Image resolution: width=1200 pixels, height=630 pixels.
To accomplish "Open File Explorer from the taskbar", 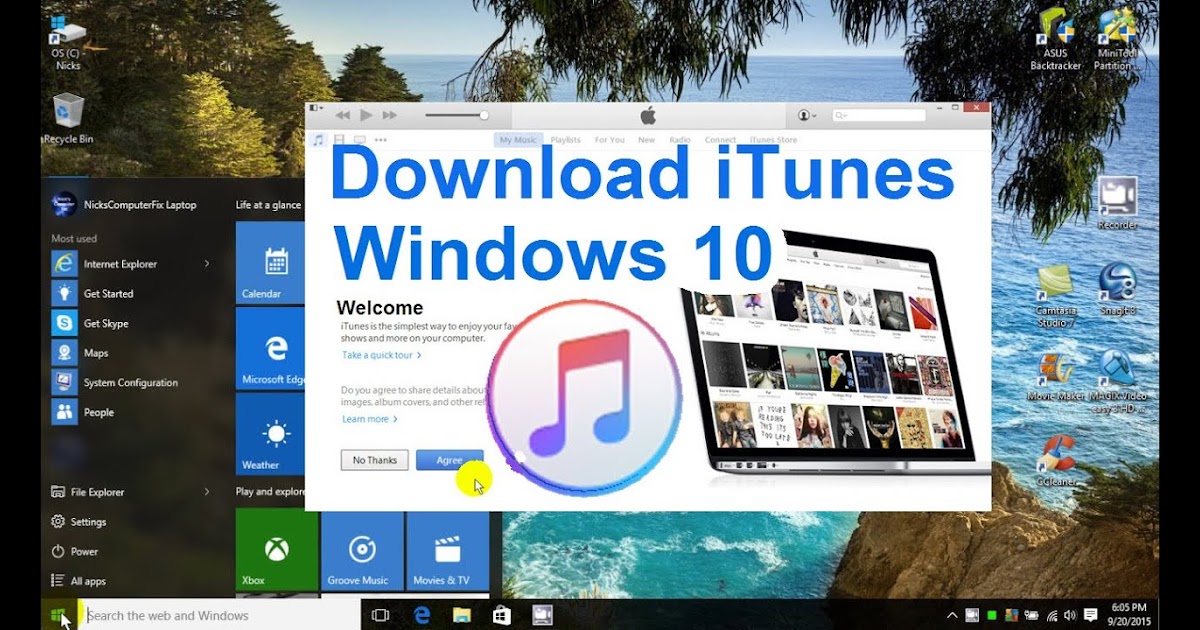I will tap(462, 615).
